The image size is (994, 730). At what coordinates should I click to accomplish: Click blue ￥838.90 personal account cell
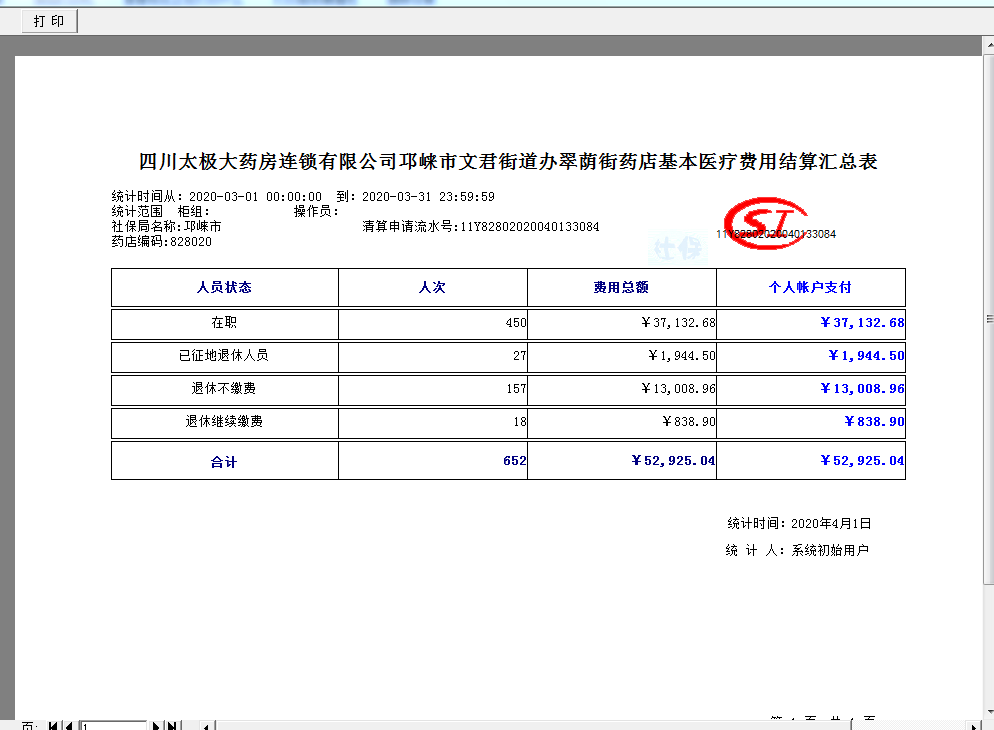click(x=810, y=421)
